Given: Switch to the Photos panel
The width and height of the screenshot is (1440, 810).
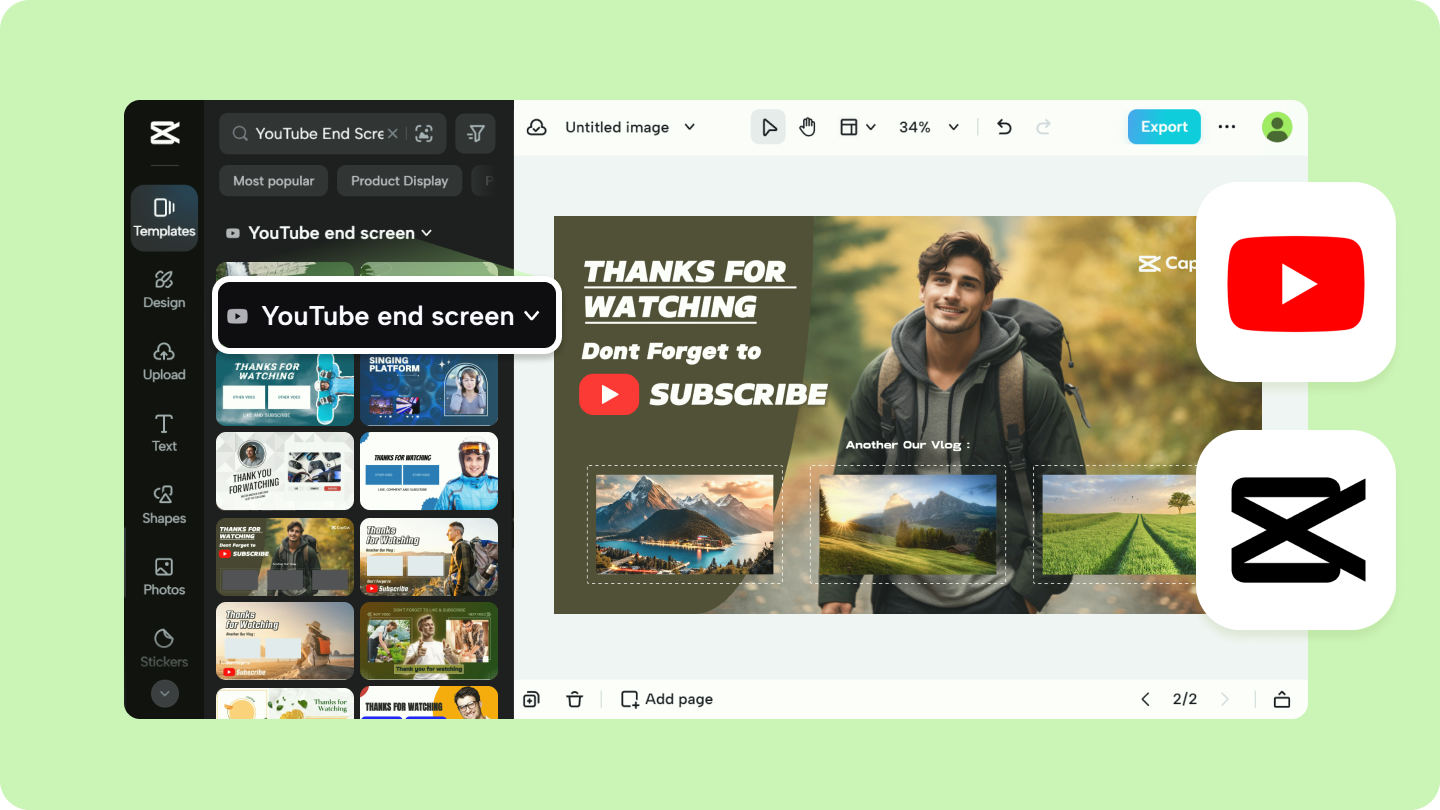Looking at the screenshot, I should click(x=163, y=577).
